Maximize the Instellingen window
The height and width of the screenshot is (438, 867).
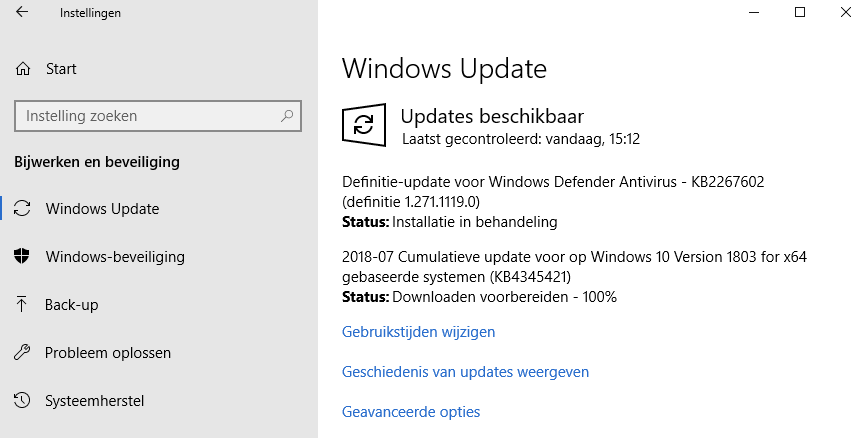pos(800,12)
